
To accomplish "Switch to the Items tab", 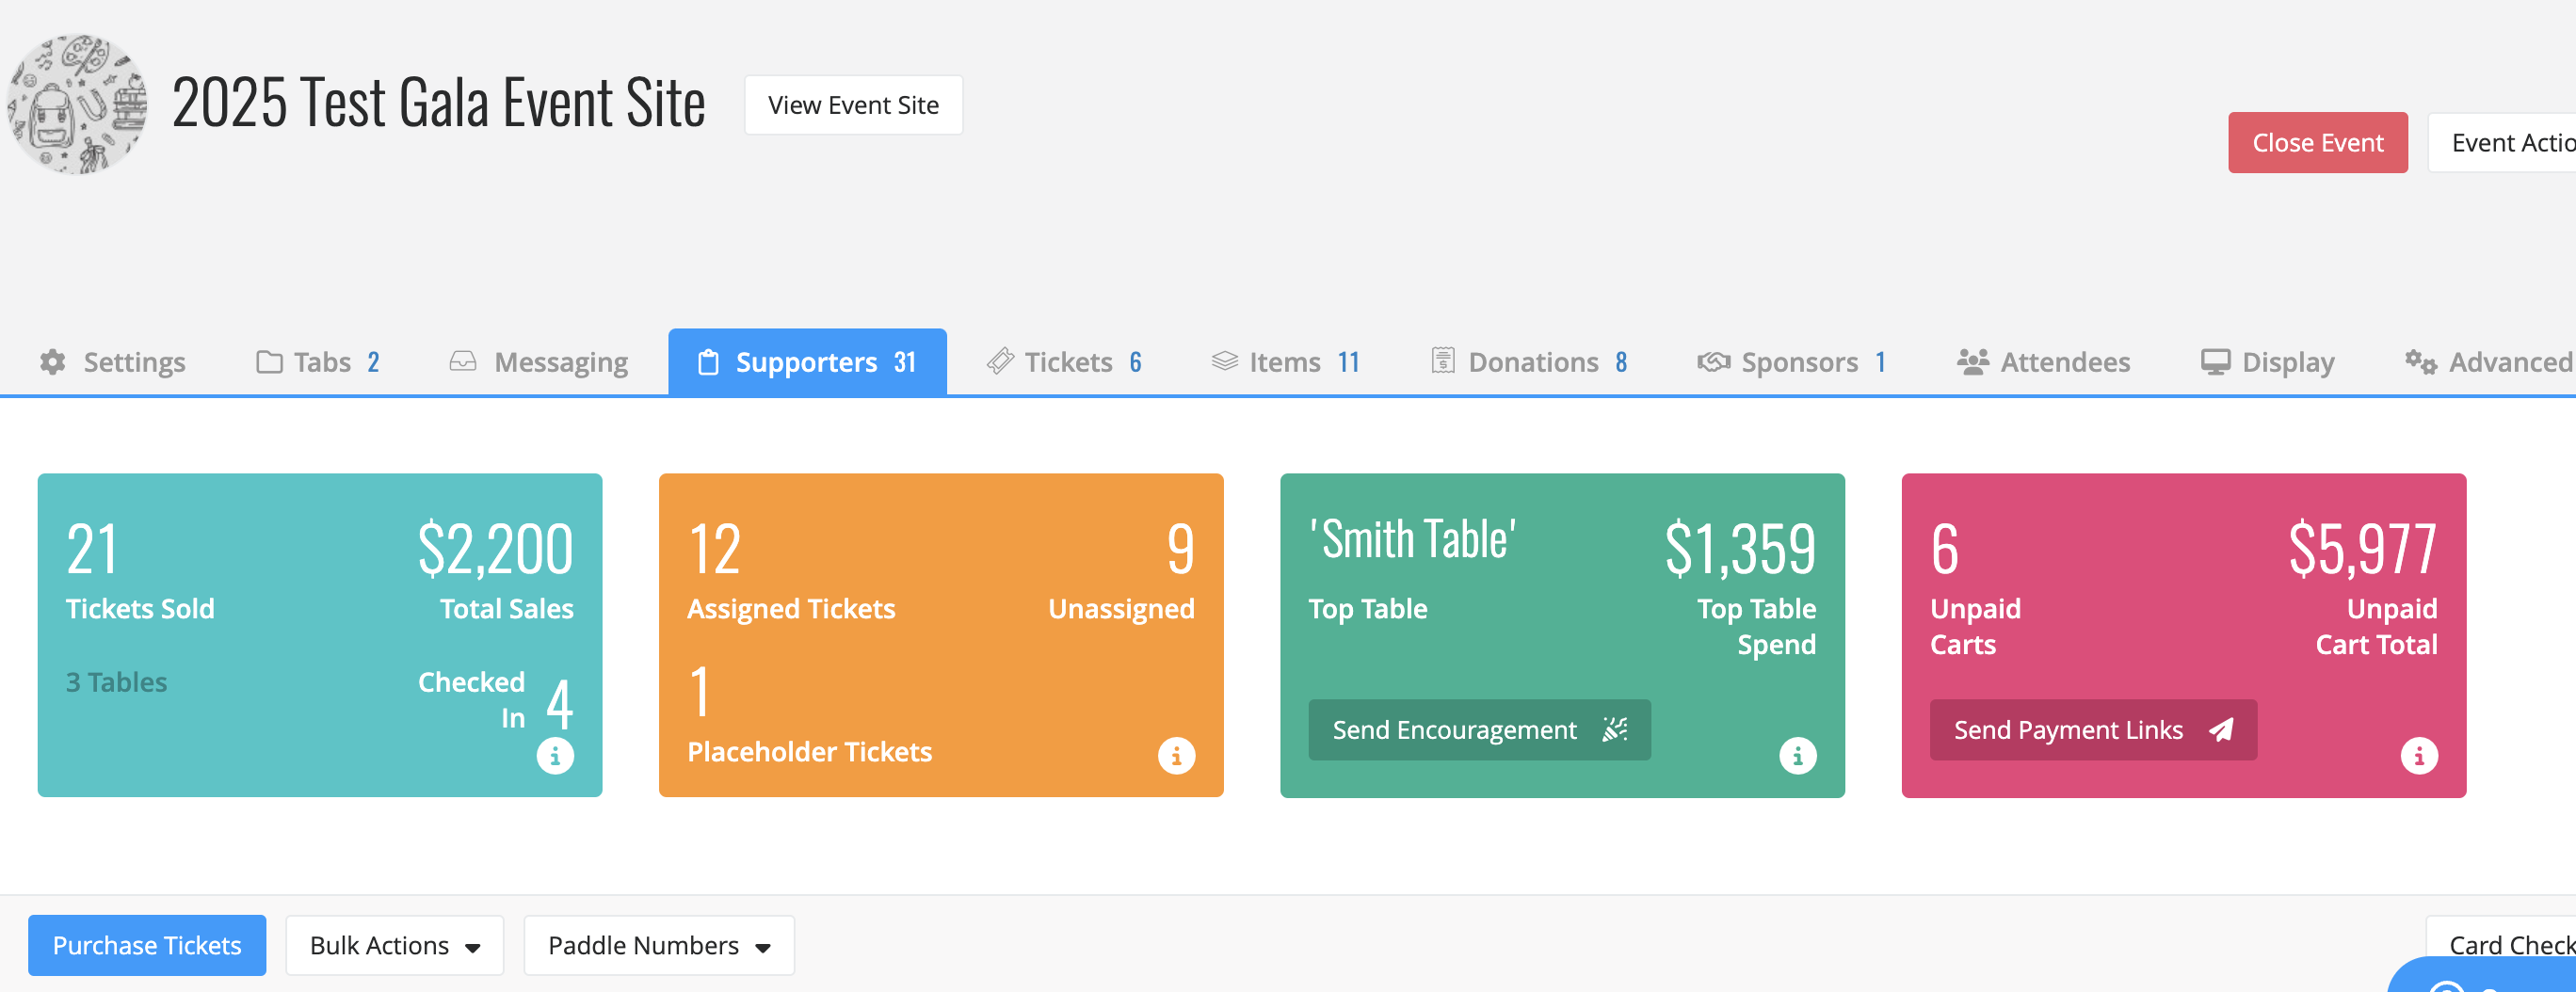I will click(1286, 362).
